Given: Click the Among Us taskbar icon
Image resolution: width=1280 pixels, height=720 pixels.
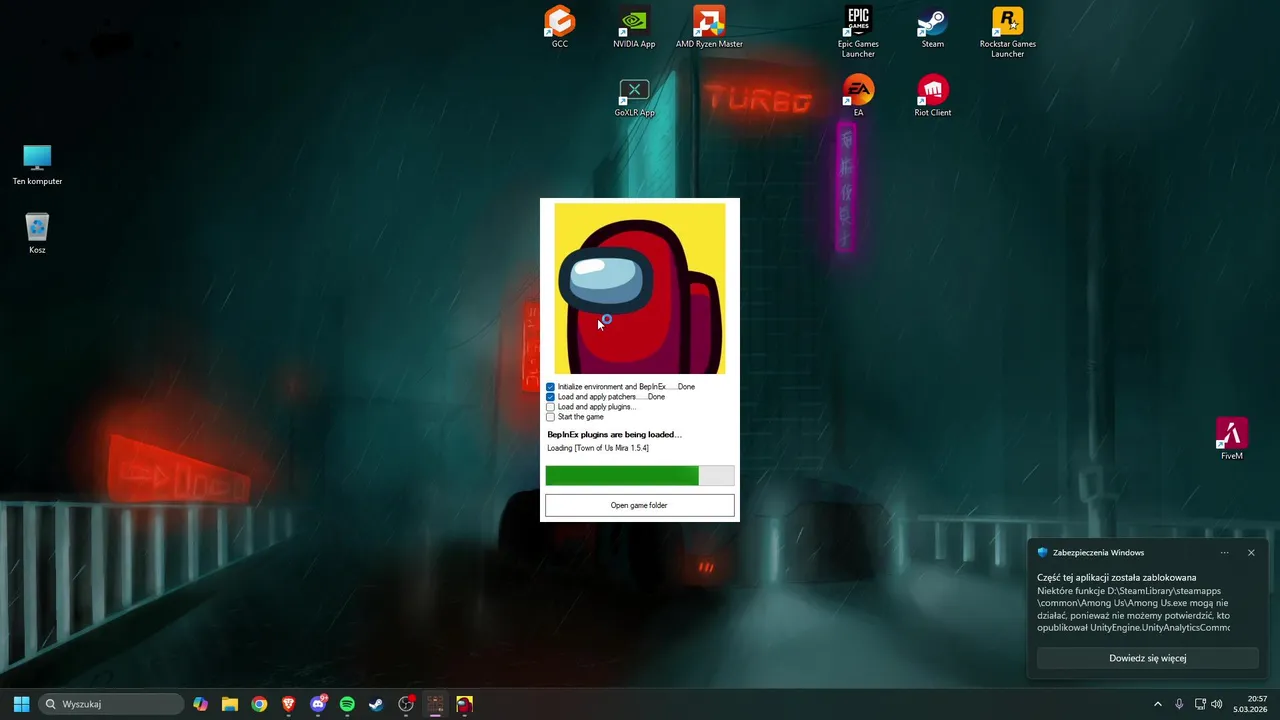Looking at the screenshot, I should 464,704.
